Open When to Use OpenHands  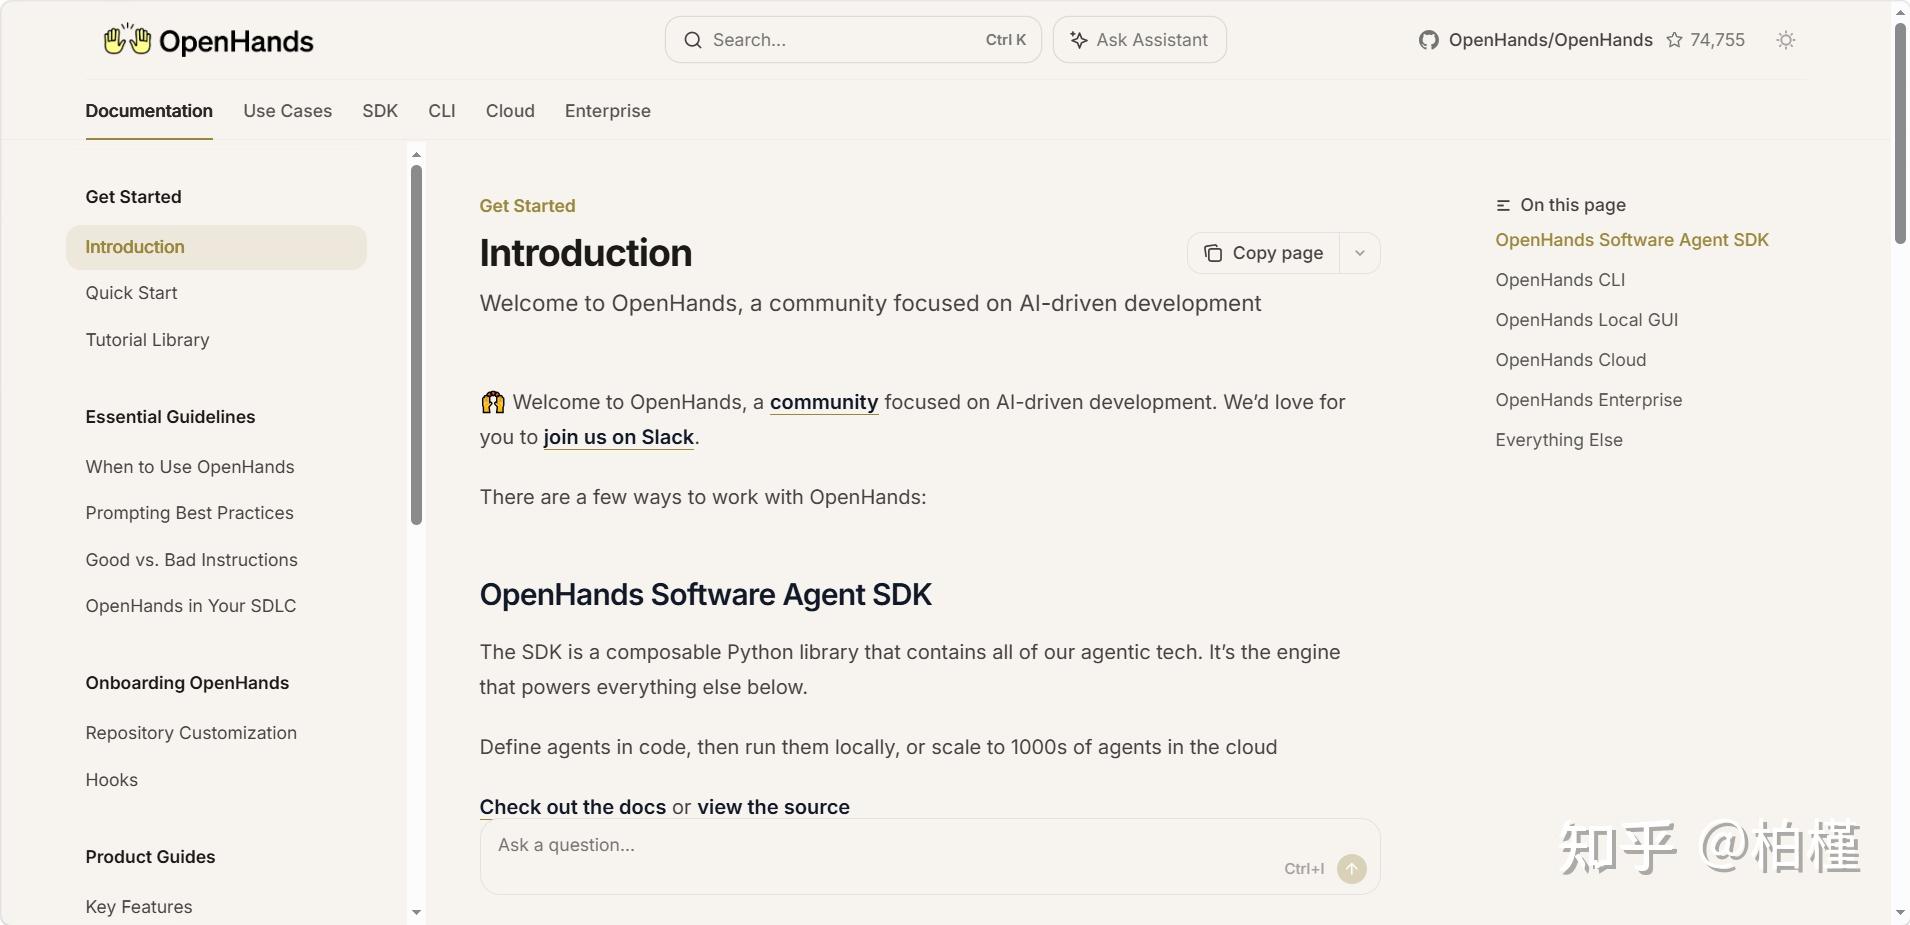(x=190, y=467)
